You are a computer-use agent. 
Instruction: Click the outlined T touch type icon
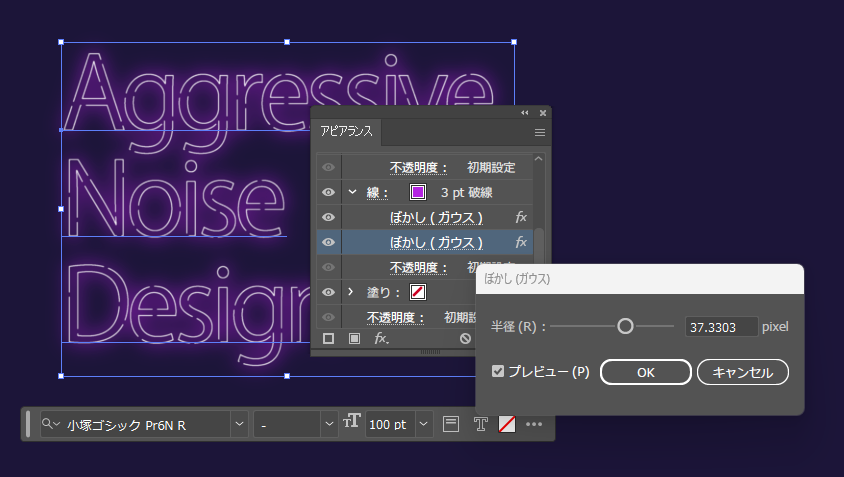click(x=480, y=425)
